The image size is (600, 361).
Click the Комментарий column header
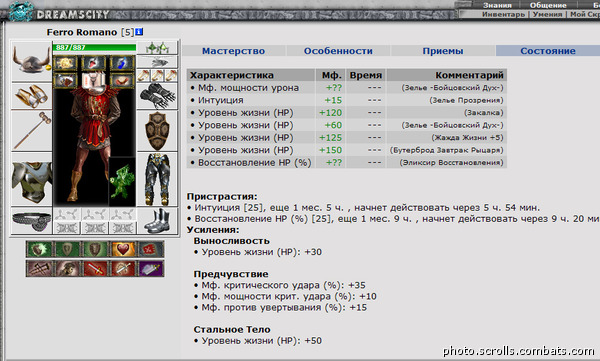pos(447,75)
